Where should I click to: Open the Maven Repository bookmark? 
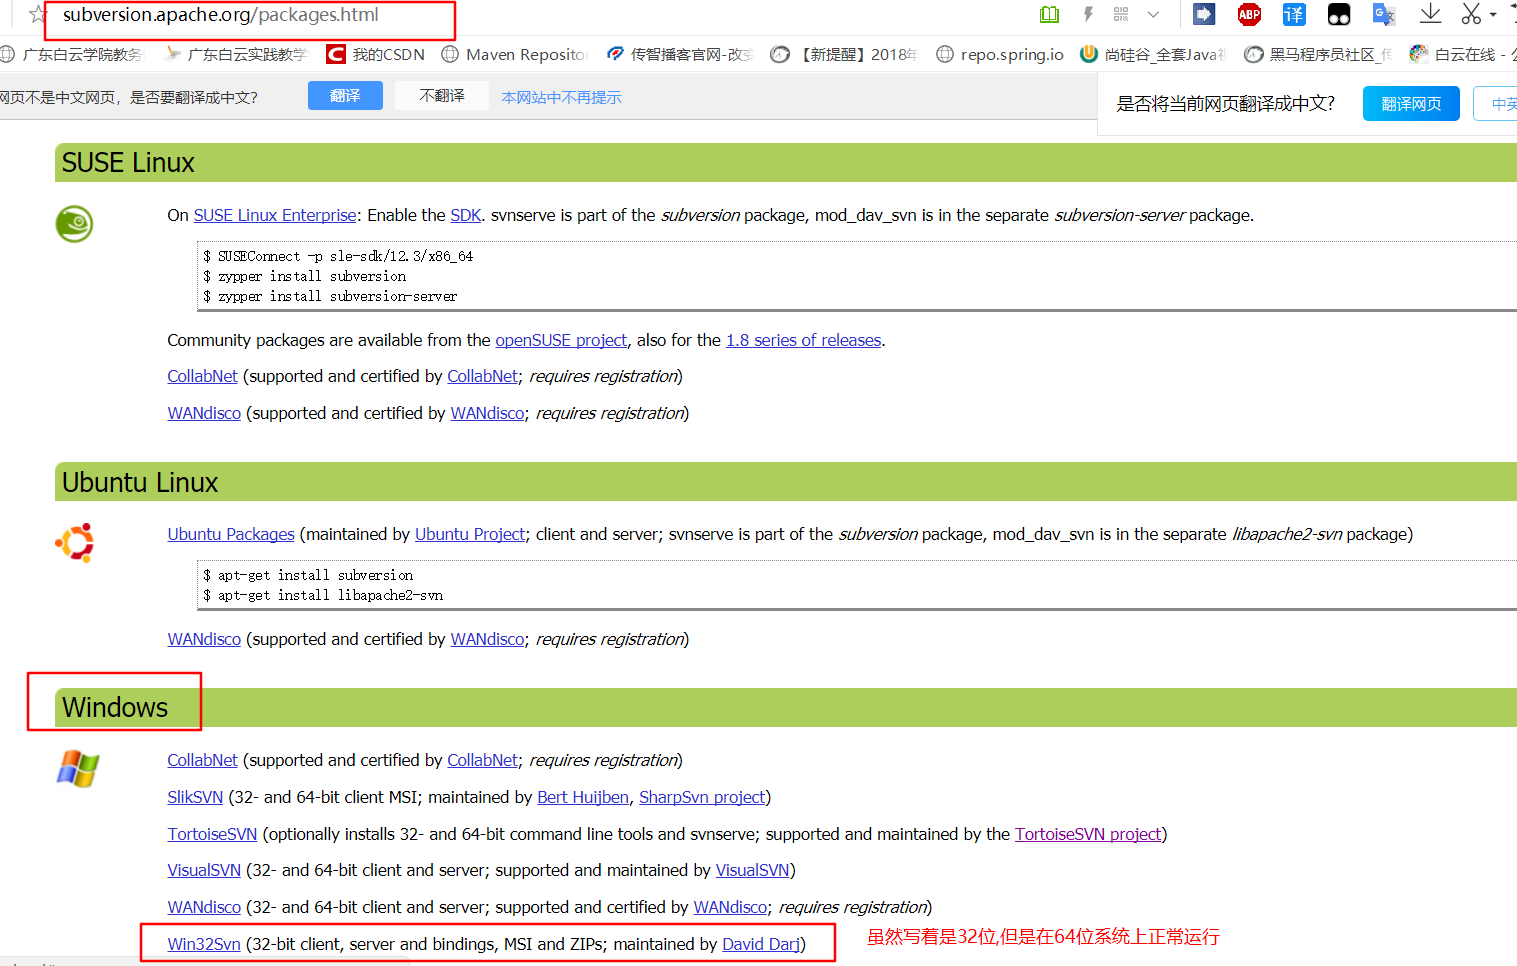[515, 54]
